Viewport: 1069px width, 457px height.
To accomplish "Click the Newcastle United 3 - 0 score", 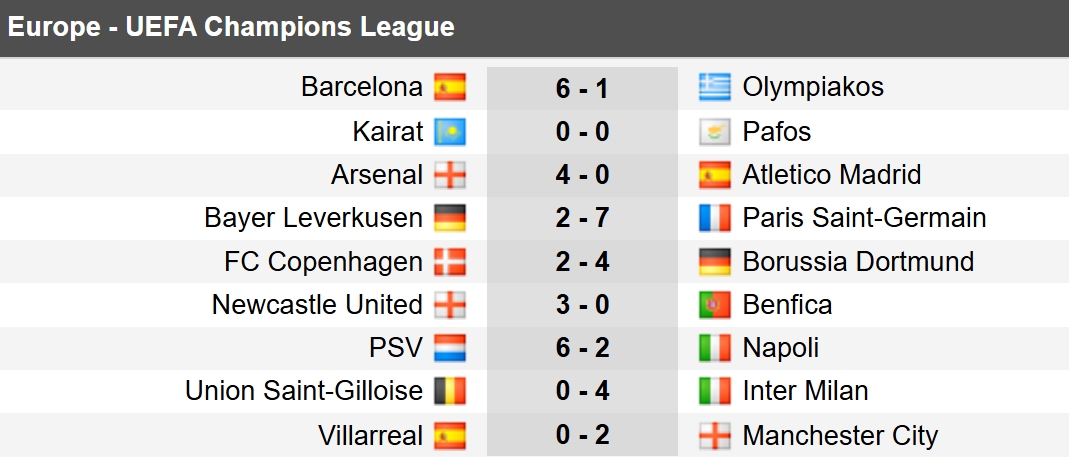I will pos(583,305).
